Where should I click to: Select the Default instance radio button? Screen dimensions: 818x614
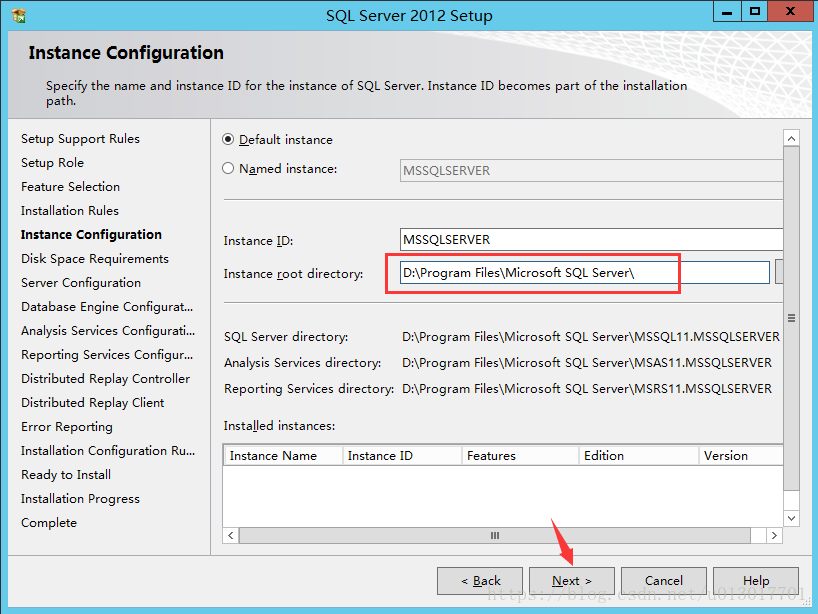228,140
